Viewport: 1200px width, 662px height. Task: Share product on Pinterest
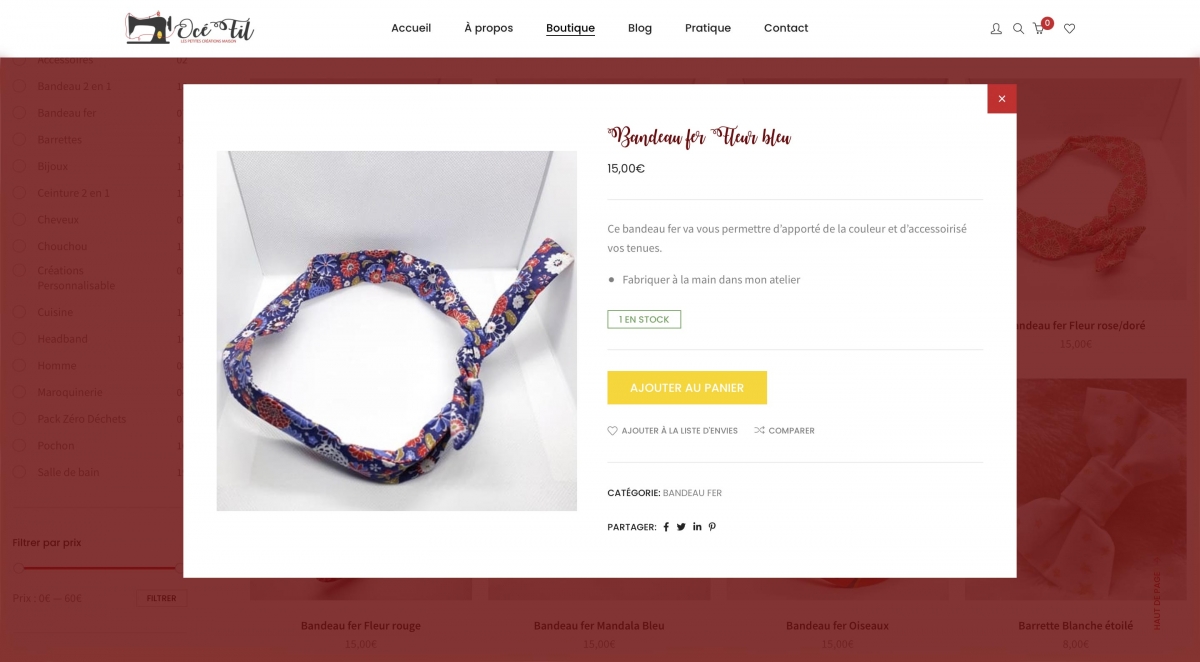(x=712, y=527)
